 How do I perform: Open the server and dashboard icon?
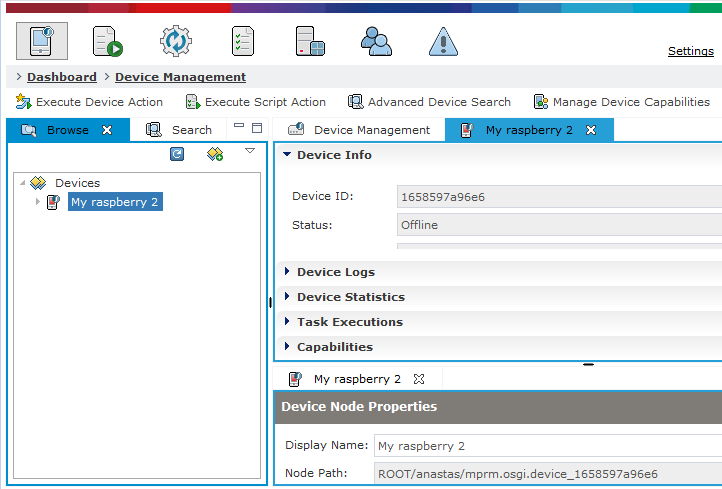pyautogui.click(x=310, y=41)
